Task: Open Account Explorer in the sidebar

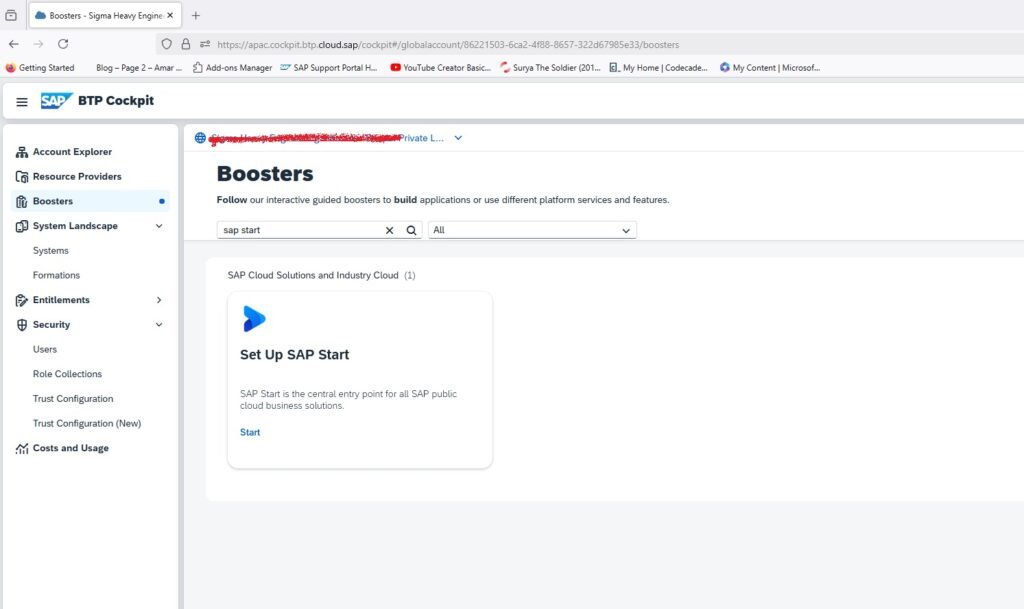Action: tap(72, 152)
